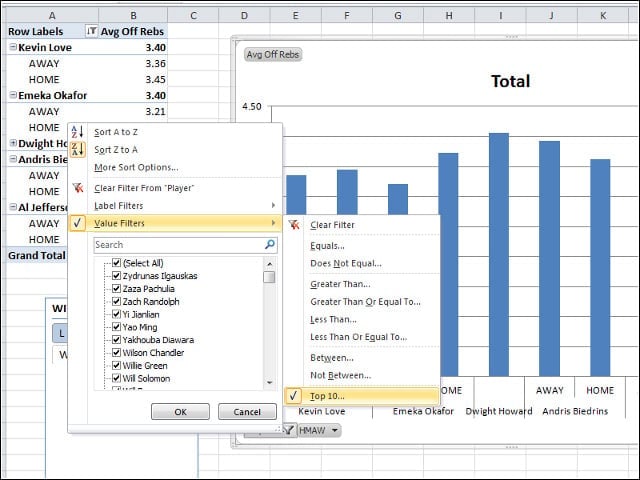This screenshot has width=640, height=480.
Task: Click the Avg Off Rebs chart field button
Action: (273, 54)
